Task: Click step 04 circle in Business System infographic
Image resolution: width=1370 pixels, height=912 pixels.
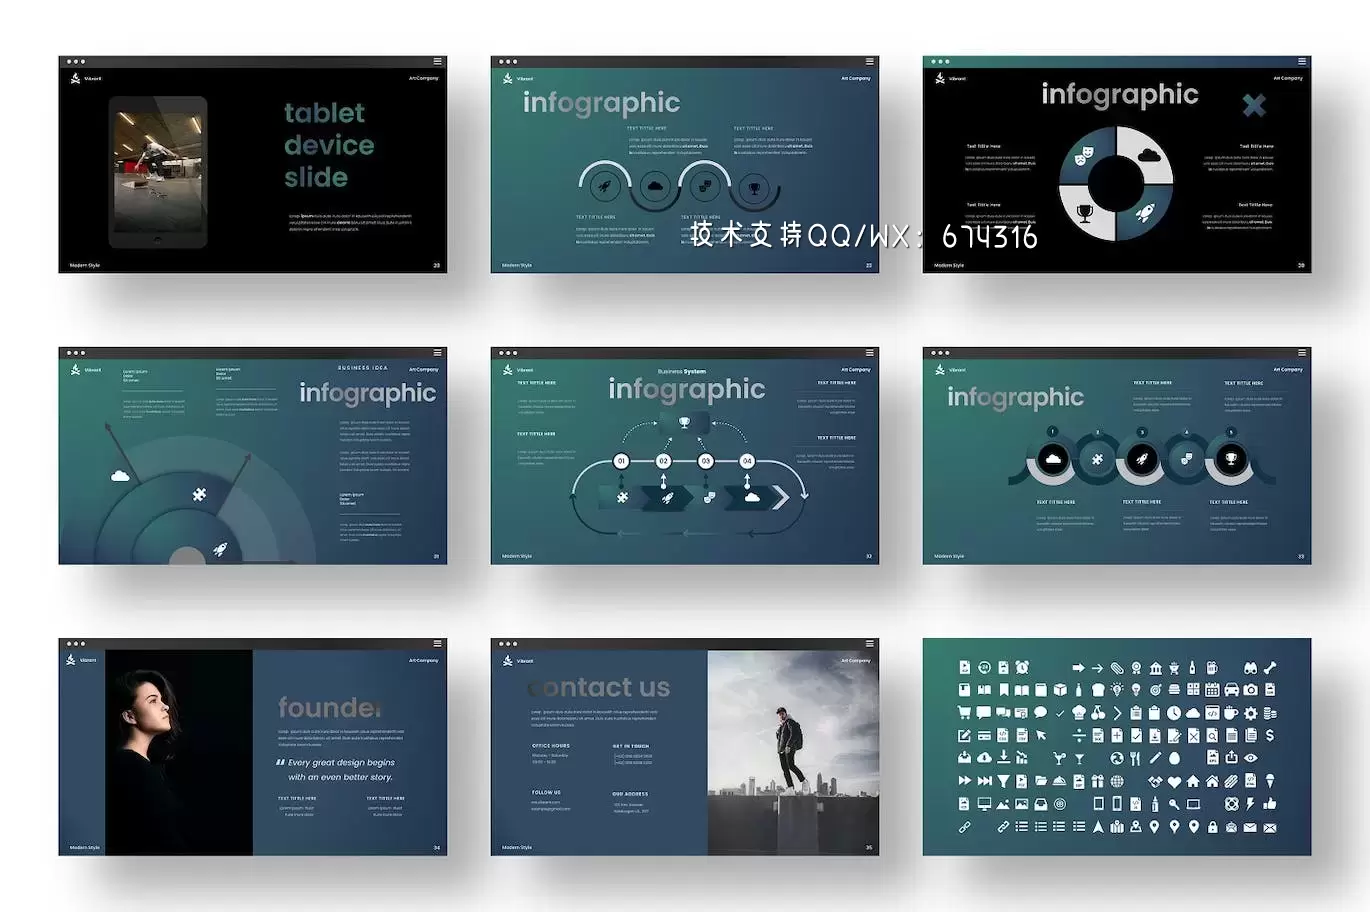Action: click(x=746, y=461)
